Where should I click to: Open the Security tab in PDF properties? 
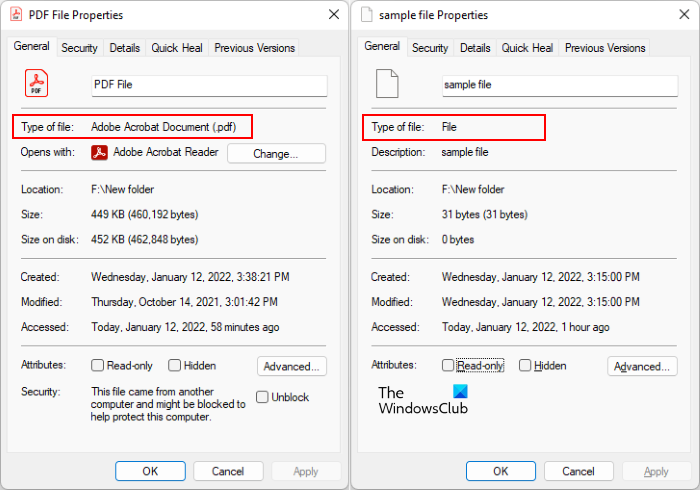[79, 48]
